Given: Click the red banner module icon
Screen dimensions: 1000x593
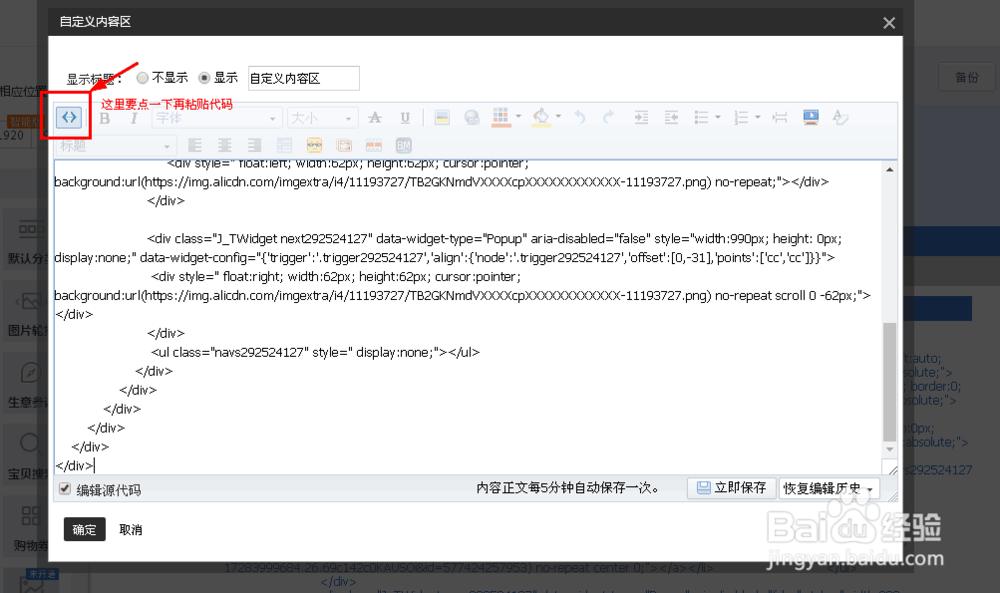Looking at the screenshot, I should 374,145.
